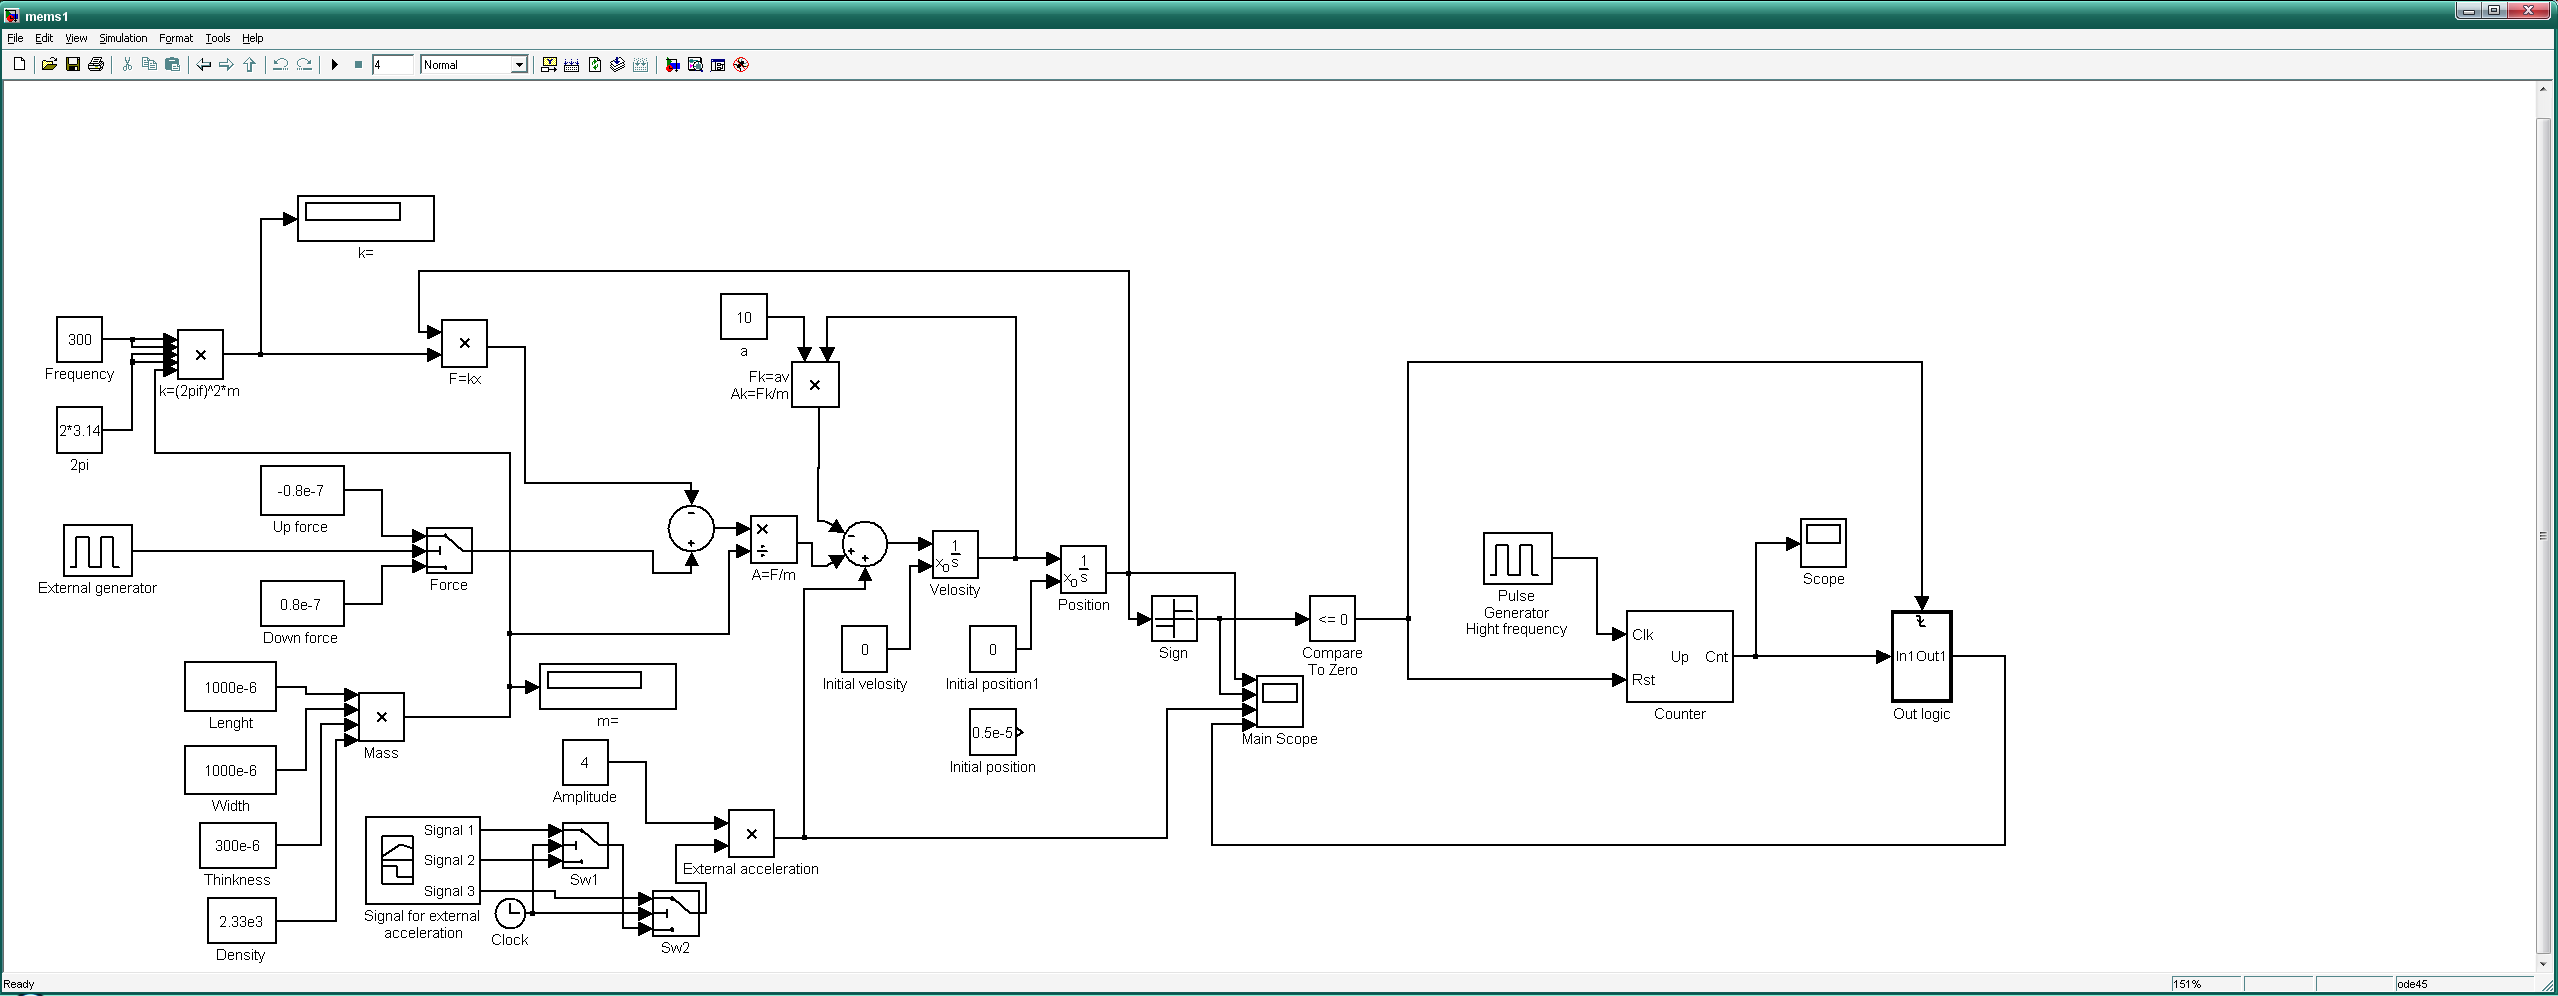Image resolution: width=2558 pixels, height=996 pixels.
Task: Select the Pulse Generator Hight frequency block
Action: pyautogui.click(x=1517, y=558)
